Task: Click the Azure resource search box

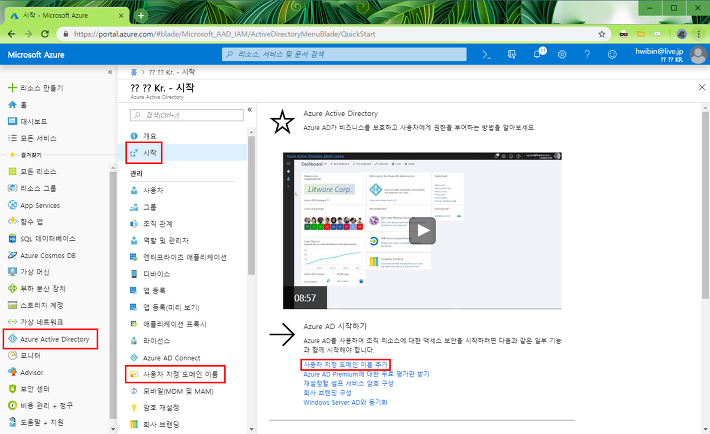Action: click(x=344, y=54)
